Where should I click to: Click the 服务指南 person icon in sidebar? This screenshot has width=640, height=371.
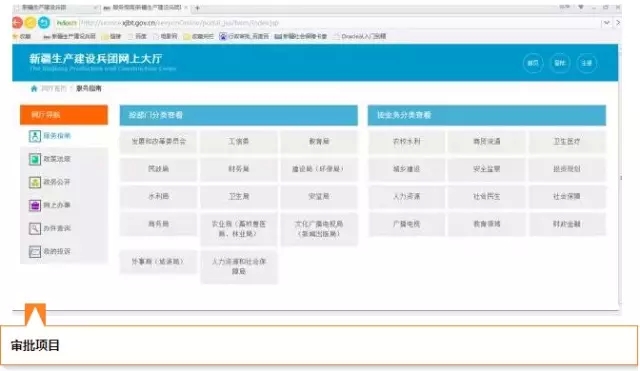35,136
